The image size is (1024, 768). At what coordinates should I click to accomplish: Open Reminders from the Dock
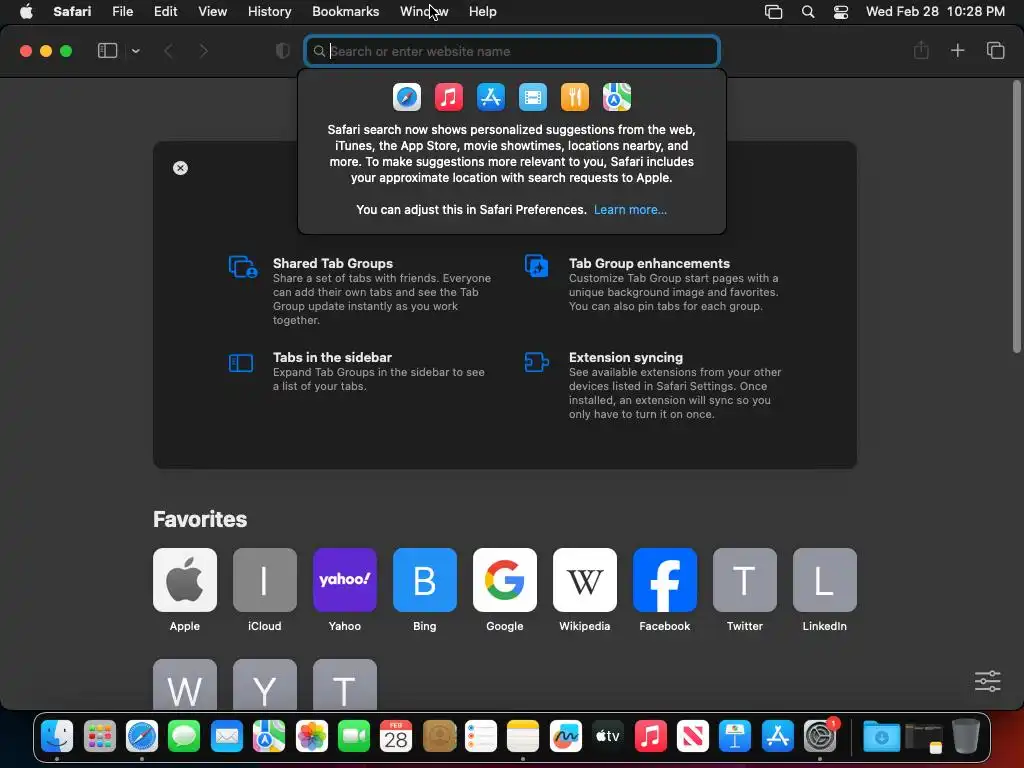pos(481,737)
